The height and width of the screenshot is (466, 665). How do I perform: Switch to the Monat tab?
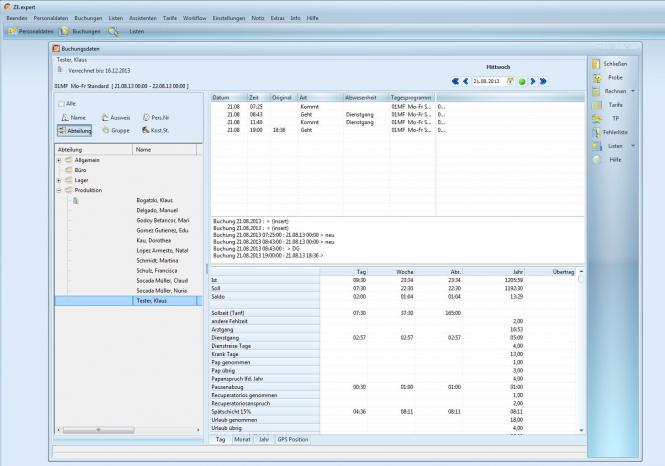pyautogui.click(x=243, y=439)
